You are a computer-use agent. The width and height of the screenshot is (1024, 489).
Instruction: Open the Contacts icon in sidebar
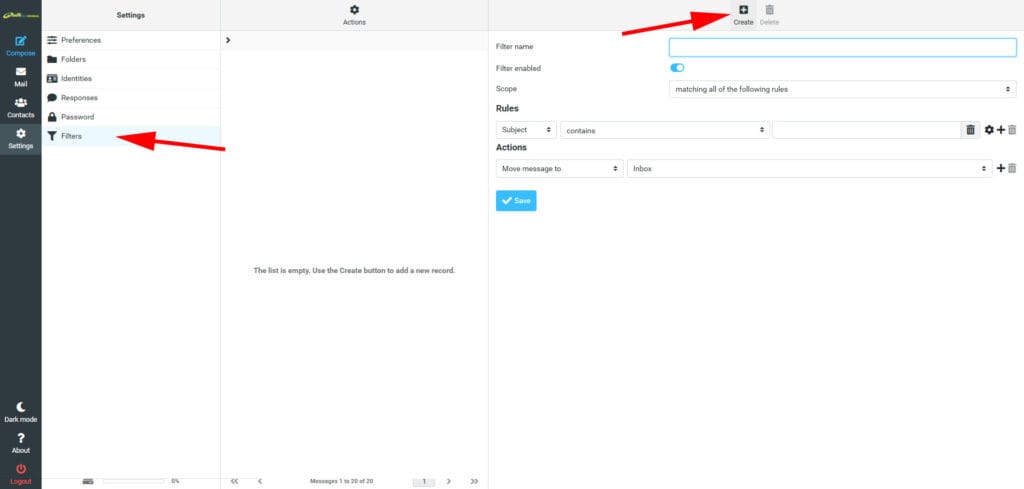(20, 107)
